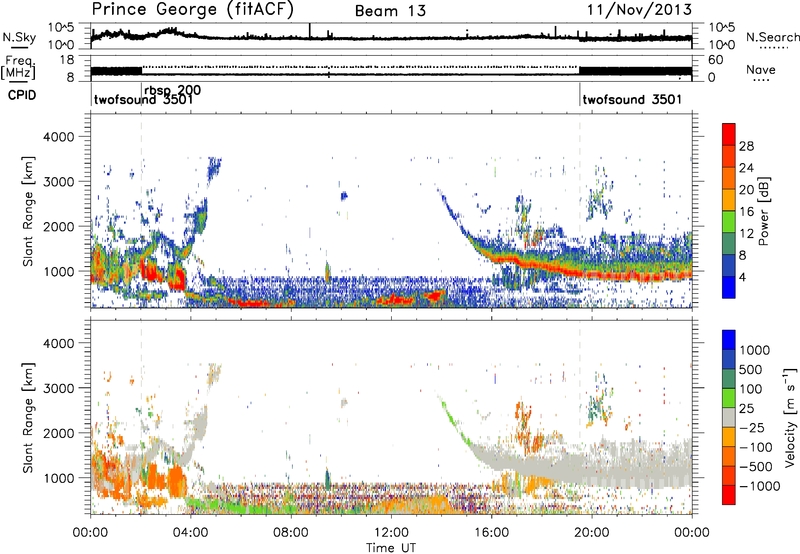800x554 pixels.
Task: Click the '28' label on the power color bar
Action: pyautogui.click(x=746, y=146)
